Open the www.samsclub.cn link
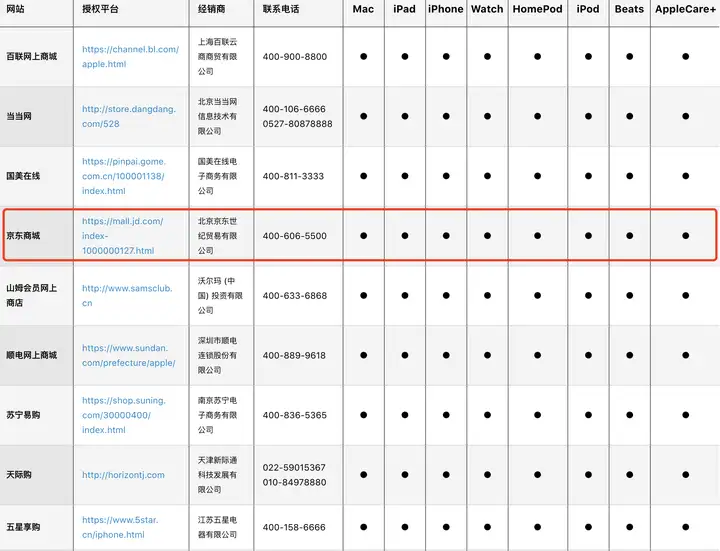Viewport: 720px width, 551px height. [x=127, y=295]
